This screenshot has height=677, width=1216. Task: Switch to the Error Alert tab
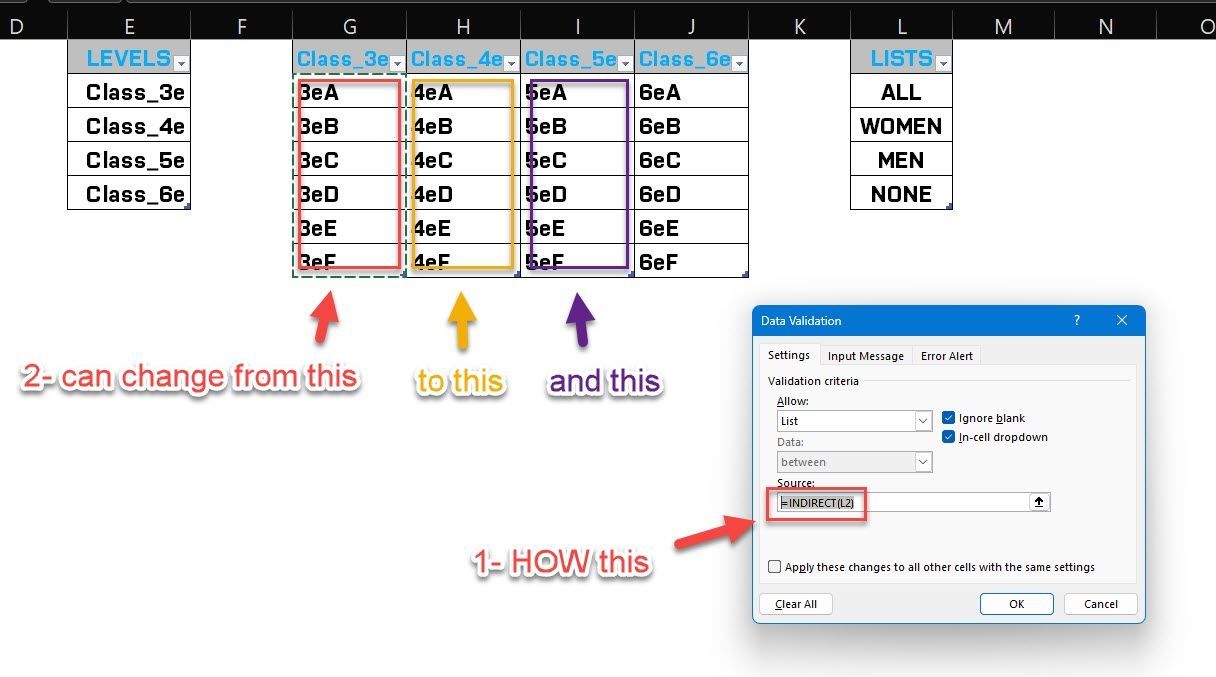click(946, 355)
